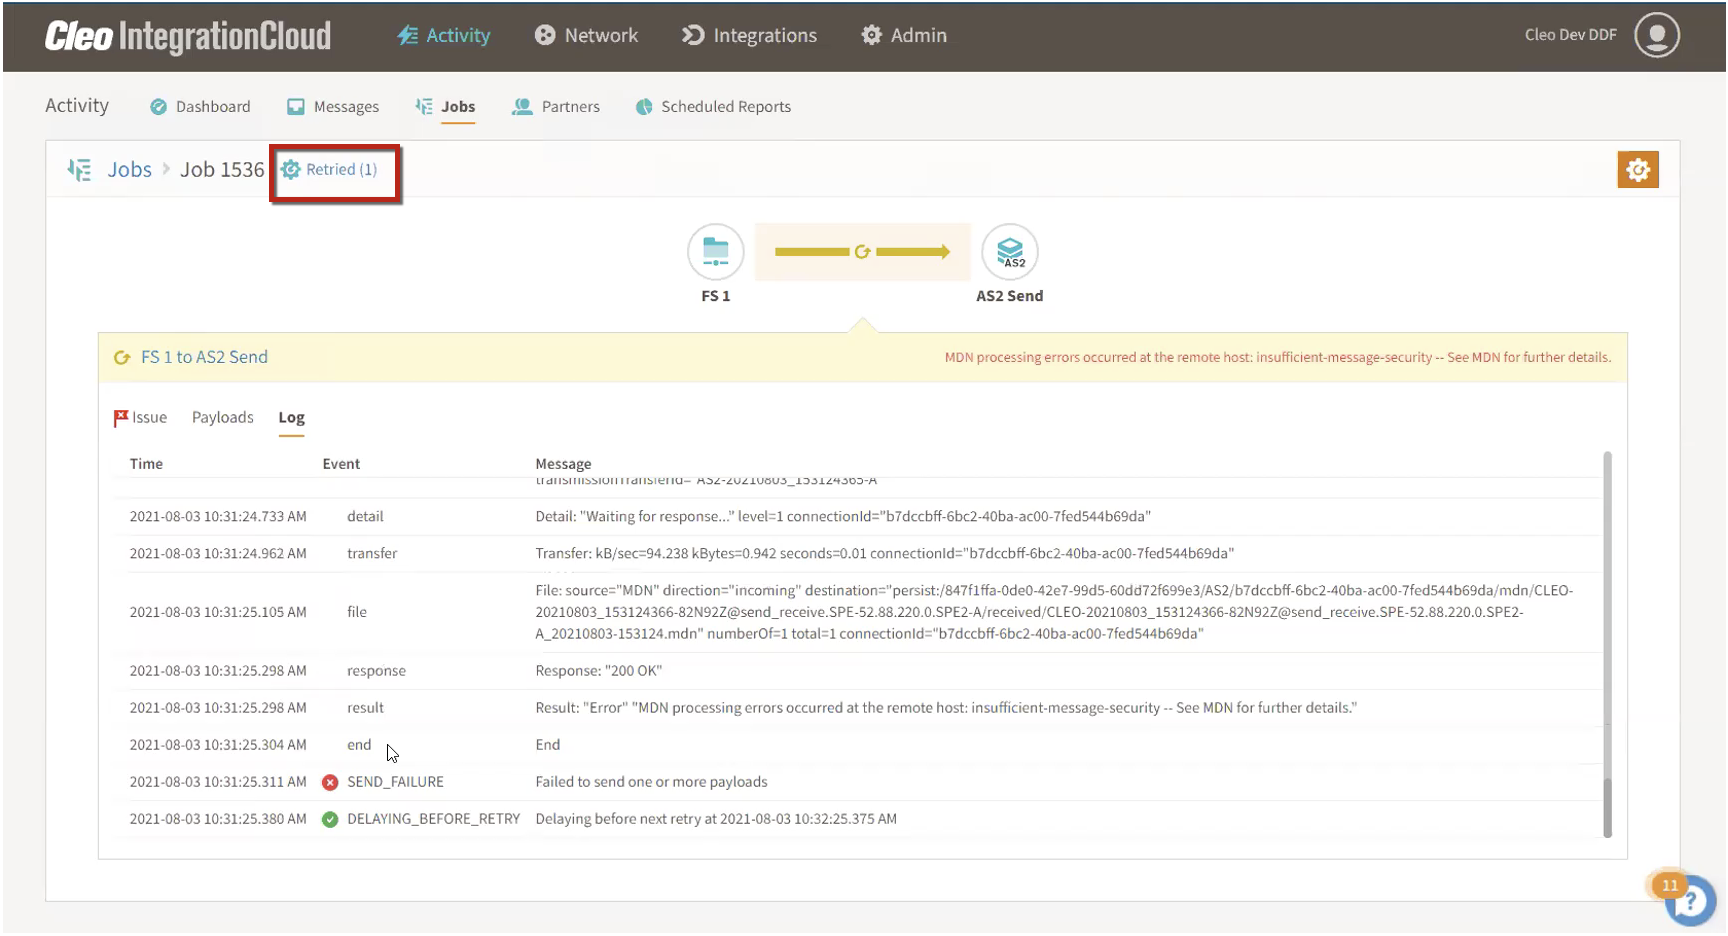Viewport: 1728px width, 936px height.
Task: Switch to the Messages tab
Action: [x=333, y=107]
